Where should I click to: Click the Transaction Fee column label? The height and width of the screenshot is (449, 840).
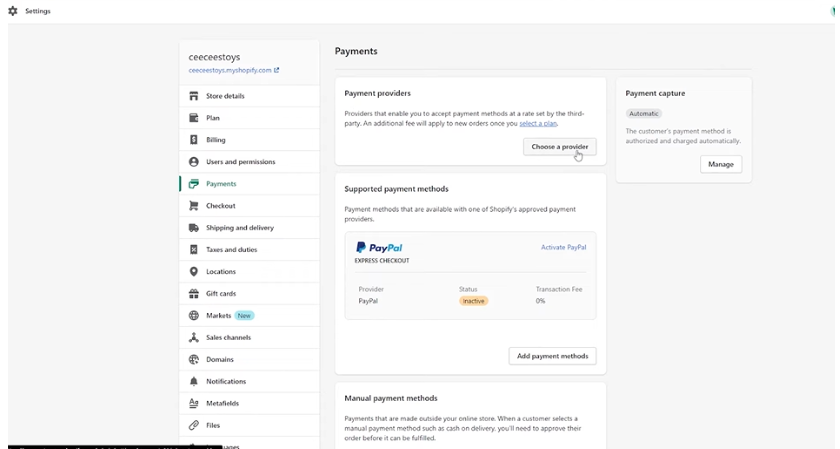[559, 289]
